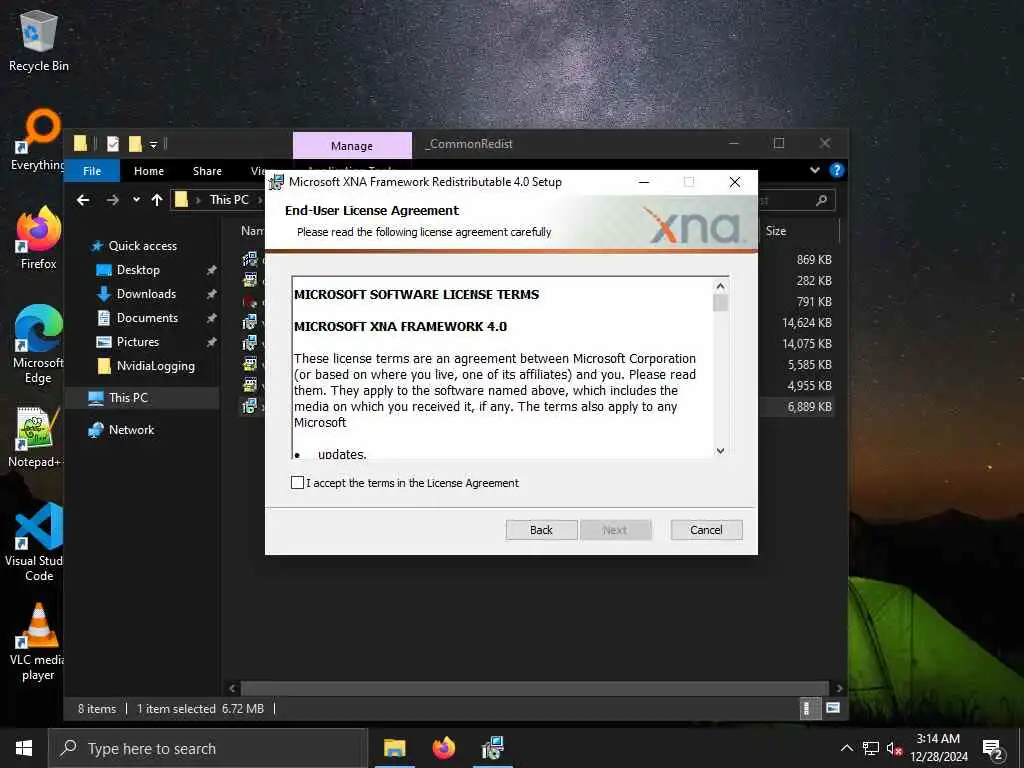Click This PC in the address bar
The width and height of the screenshot is (1024, 768).
coord(229,200)
